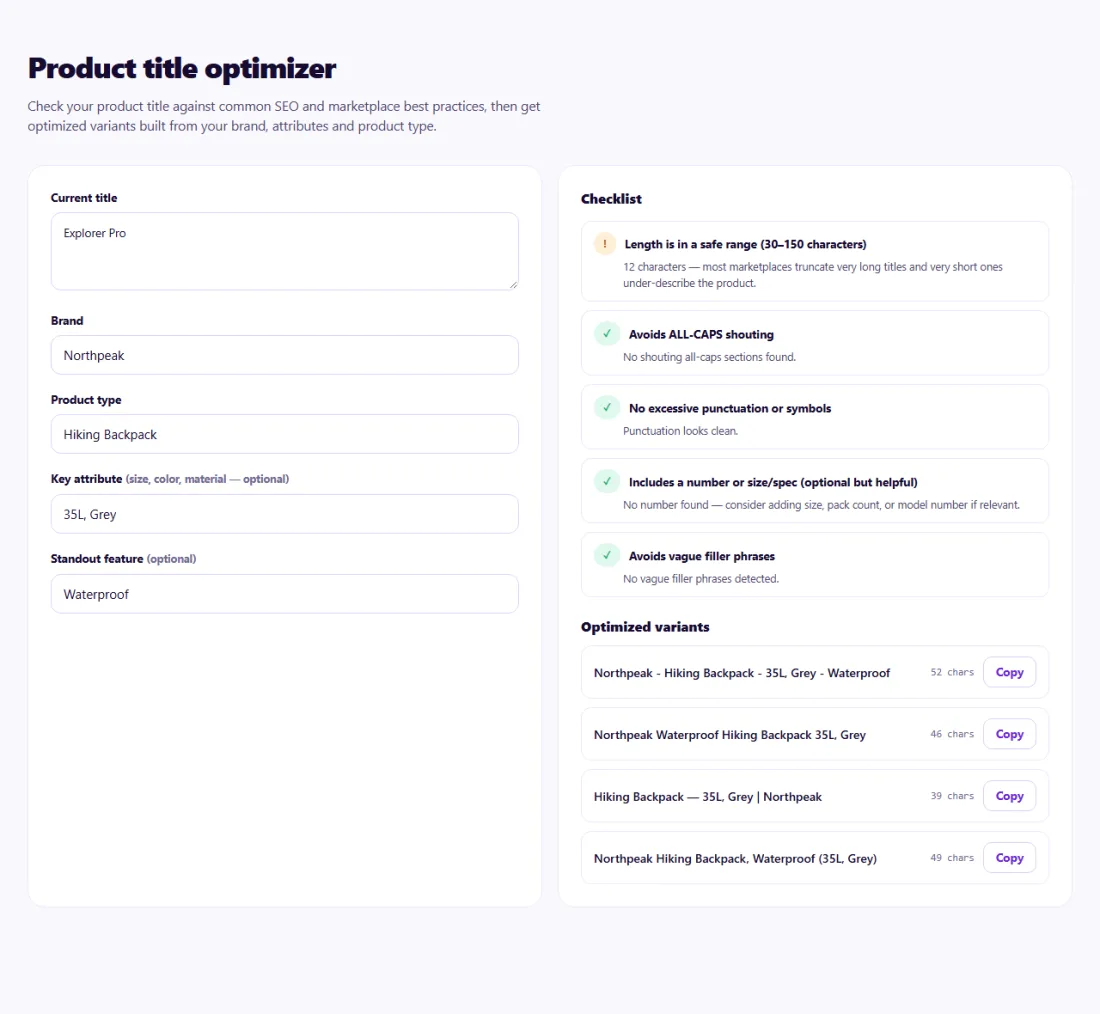Click the Current title text area

(x=284, y=251)
